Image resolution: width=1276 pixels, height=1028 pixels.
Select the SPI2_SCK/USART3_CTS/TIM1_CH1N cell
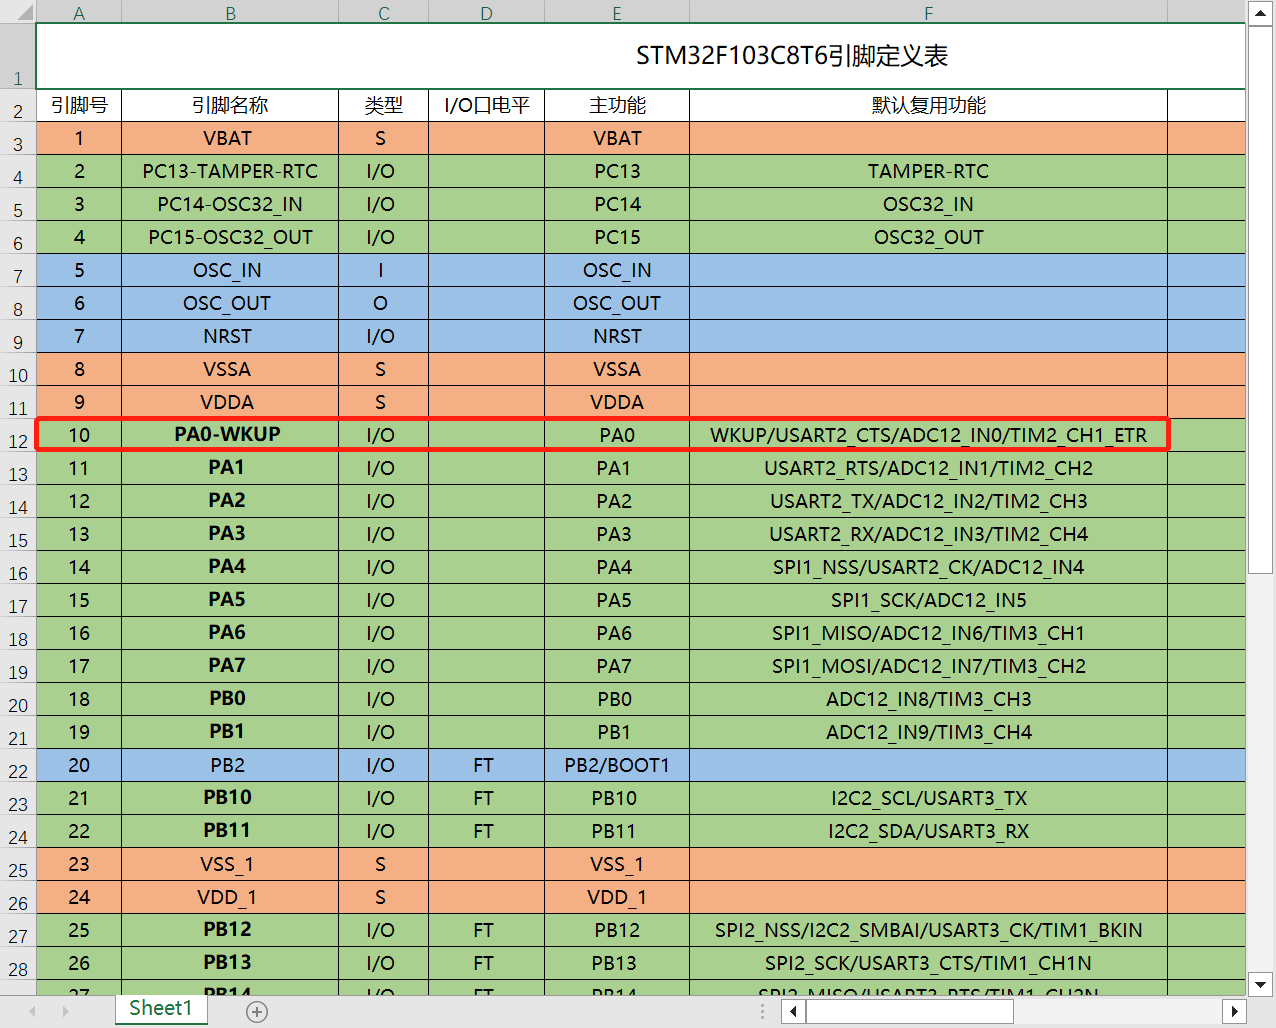pyautogui.click(x=928, y=963)
